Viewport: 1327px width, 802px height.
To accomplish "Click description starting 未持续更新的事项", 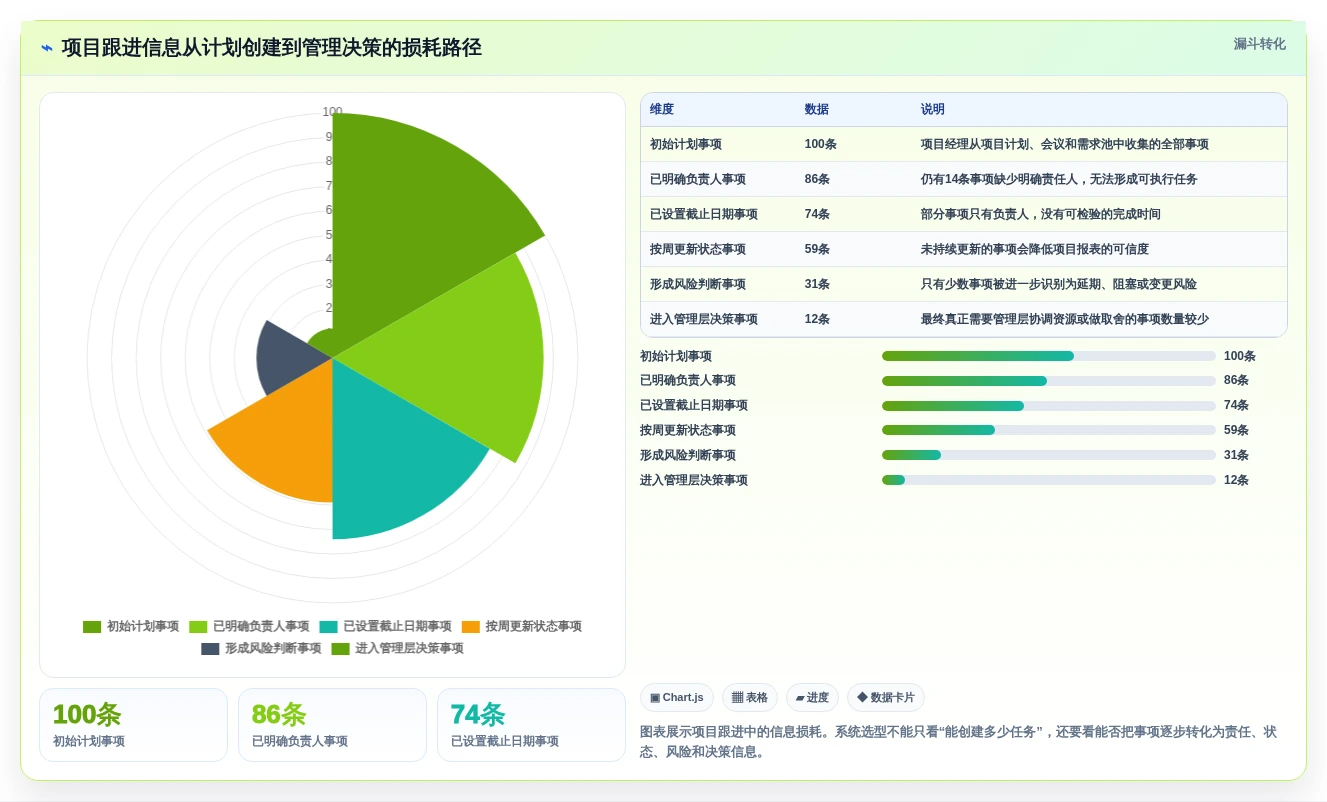I will (1035, 250).
